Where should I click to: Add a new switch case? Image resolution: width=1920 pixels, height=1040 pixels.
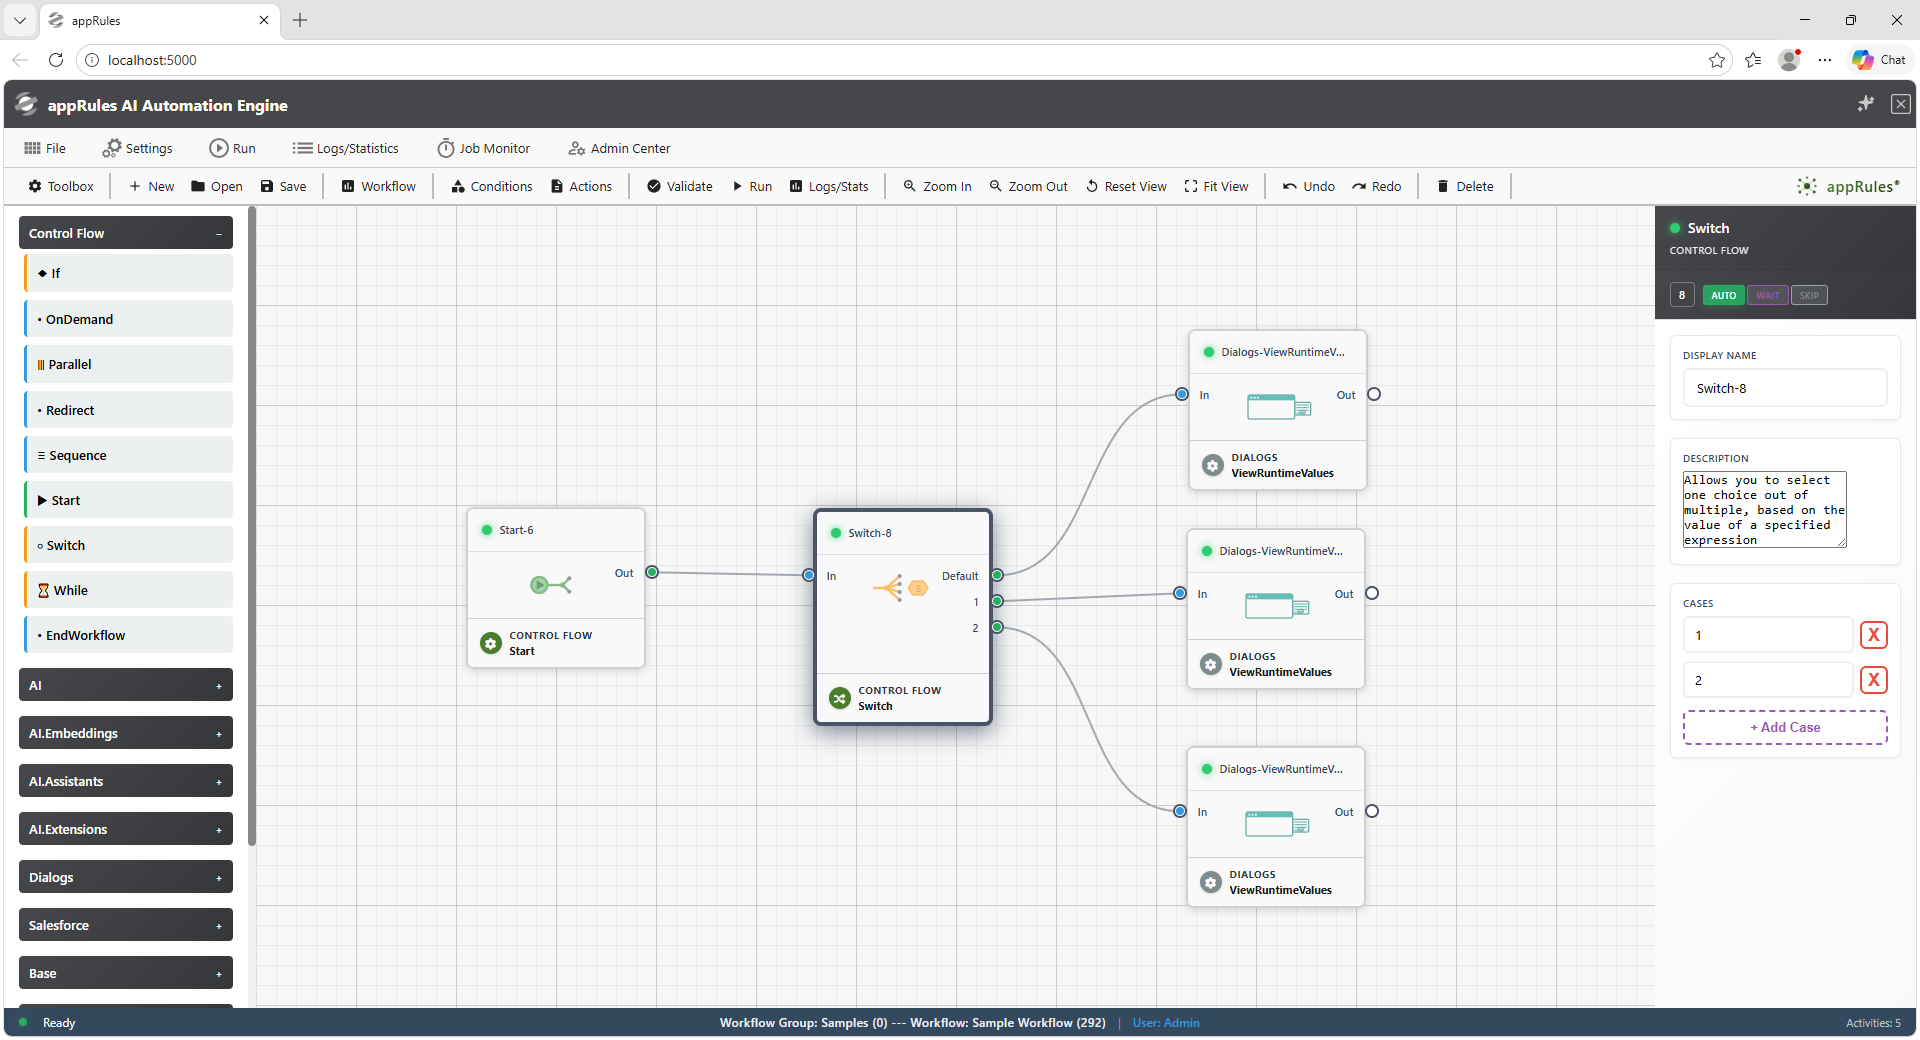coord(1785,727)
